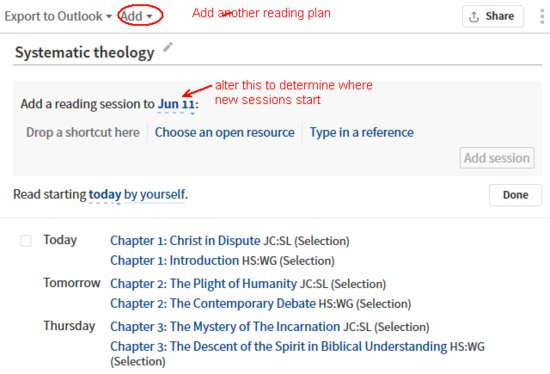Screen dimensions: 550x374
Task: Change the Jun 11 session date
Action: [x=176, y=104]
